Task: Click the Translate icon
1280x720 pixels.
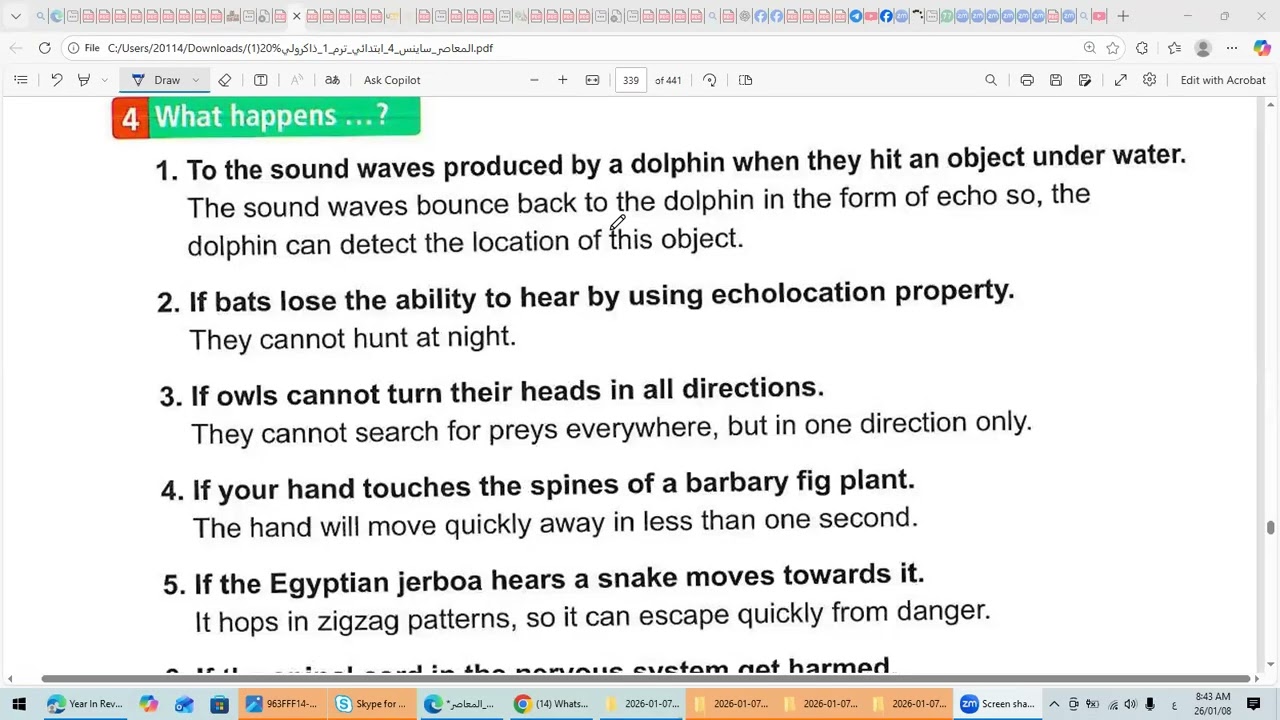Action: pos(332,80)
